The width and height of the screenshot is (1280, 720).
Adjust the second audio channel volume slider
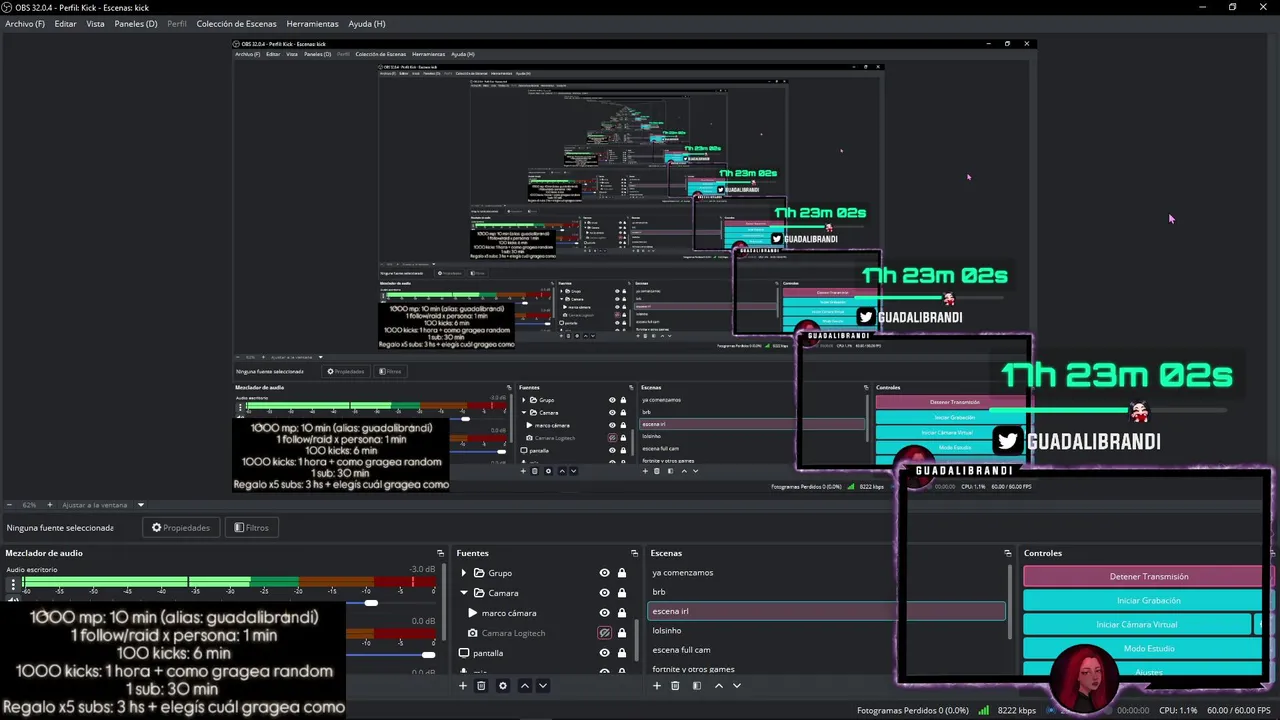tap(428, 655)
